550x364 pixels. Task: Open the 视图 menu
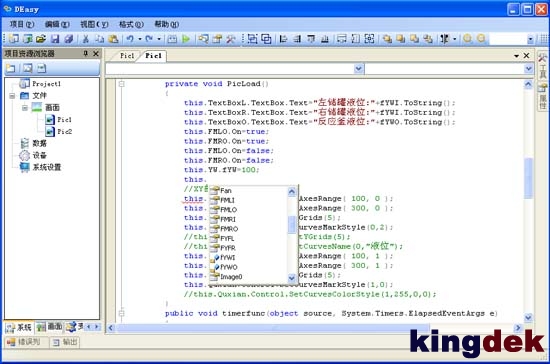tap(94, 24)
